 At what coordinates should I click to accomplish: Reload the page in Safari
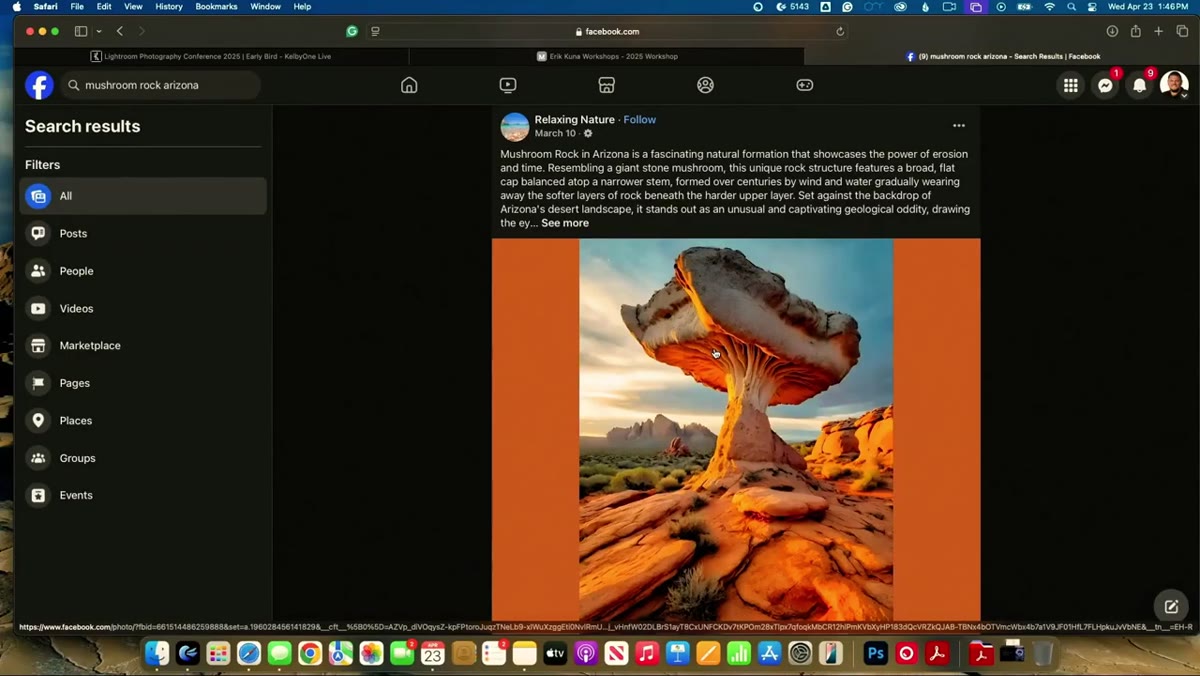[840, 31]
